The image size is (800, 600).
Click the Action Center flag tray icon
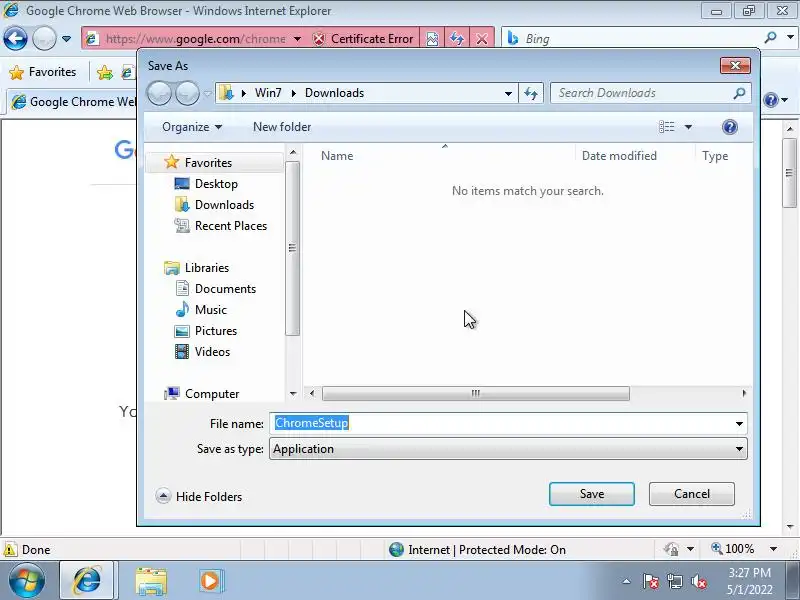click(x=651, y=581)
